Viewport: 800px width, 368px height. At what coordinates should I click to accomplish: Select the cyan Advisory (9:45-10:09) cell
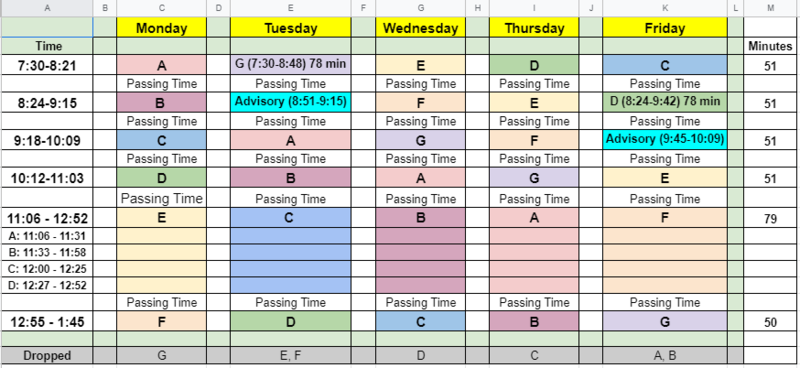pyautogui.click(x=665, y=139)
